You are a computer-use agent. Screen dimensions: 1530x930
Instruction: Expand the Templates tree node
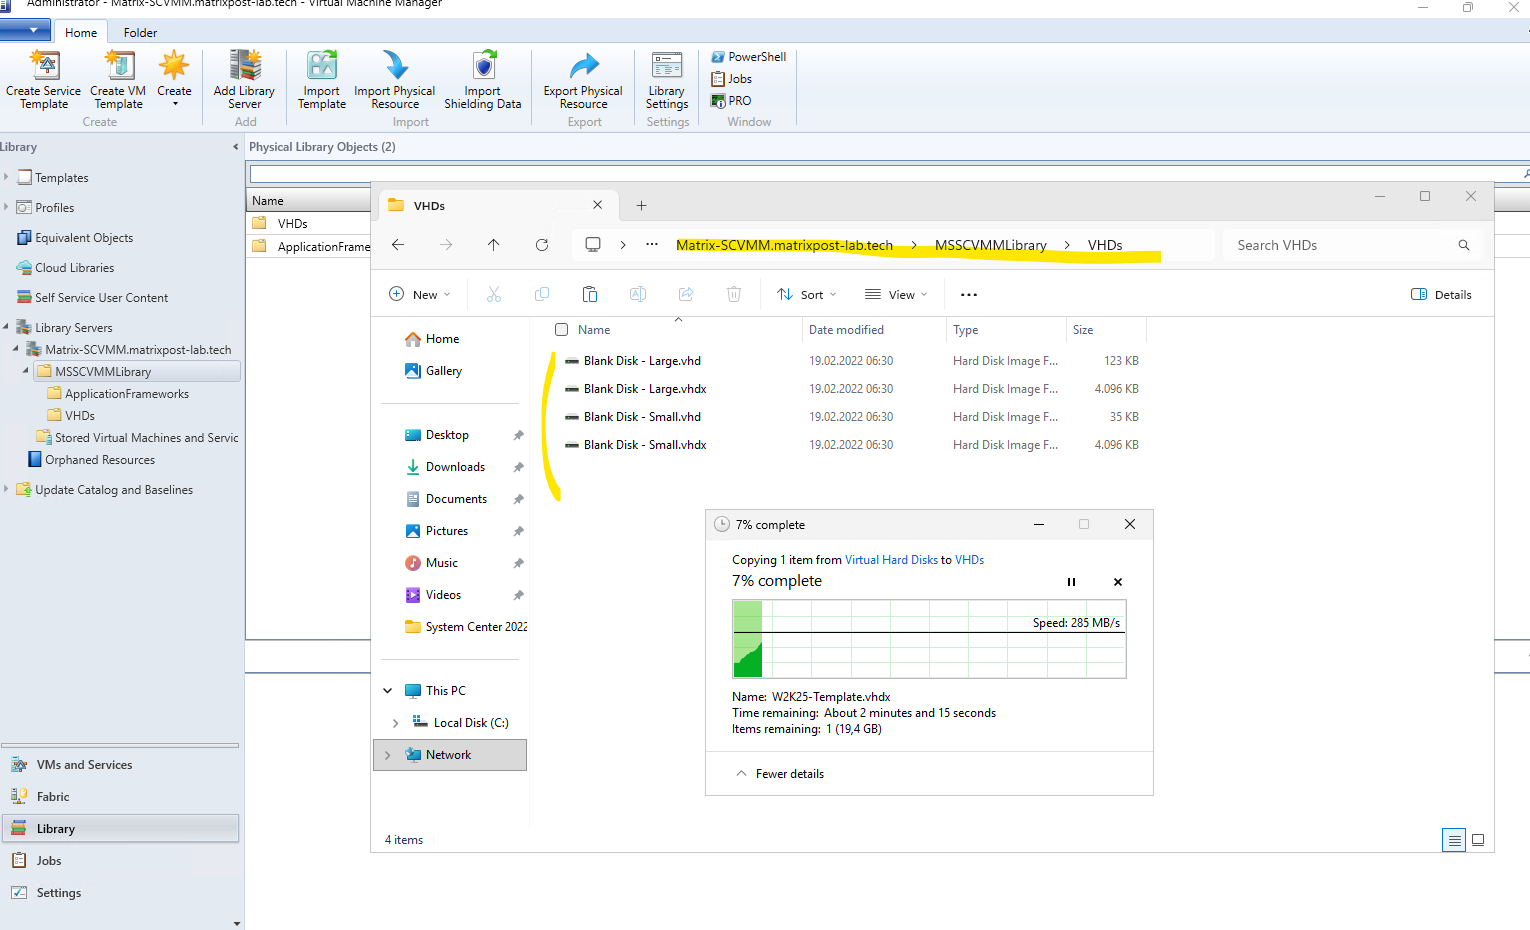click(x=6, y=177)
